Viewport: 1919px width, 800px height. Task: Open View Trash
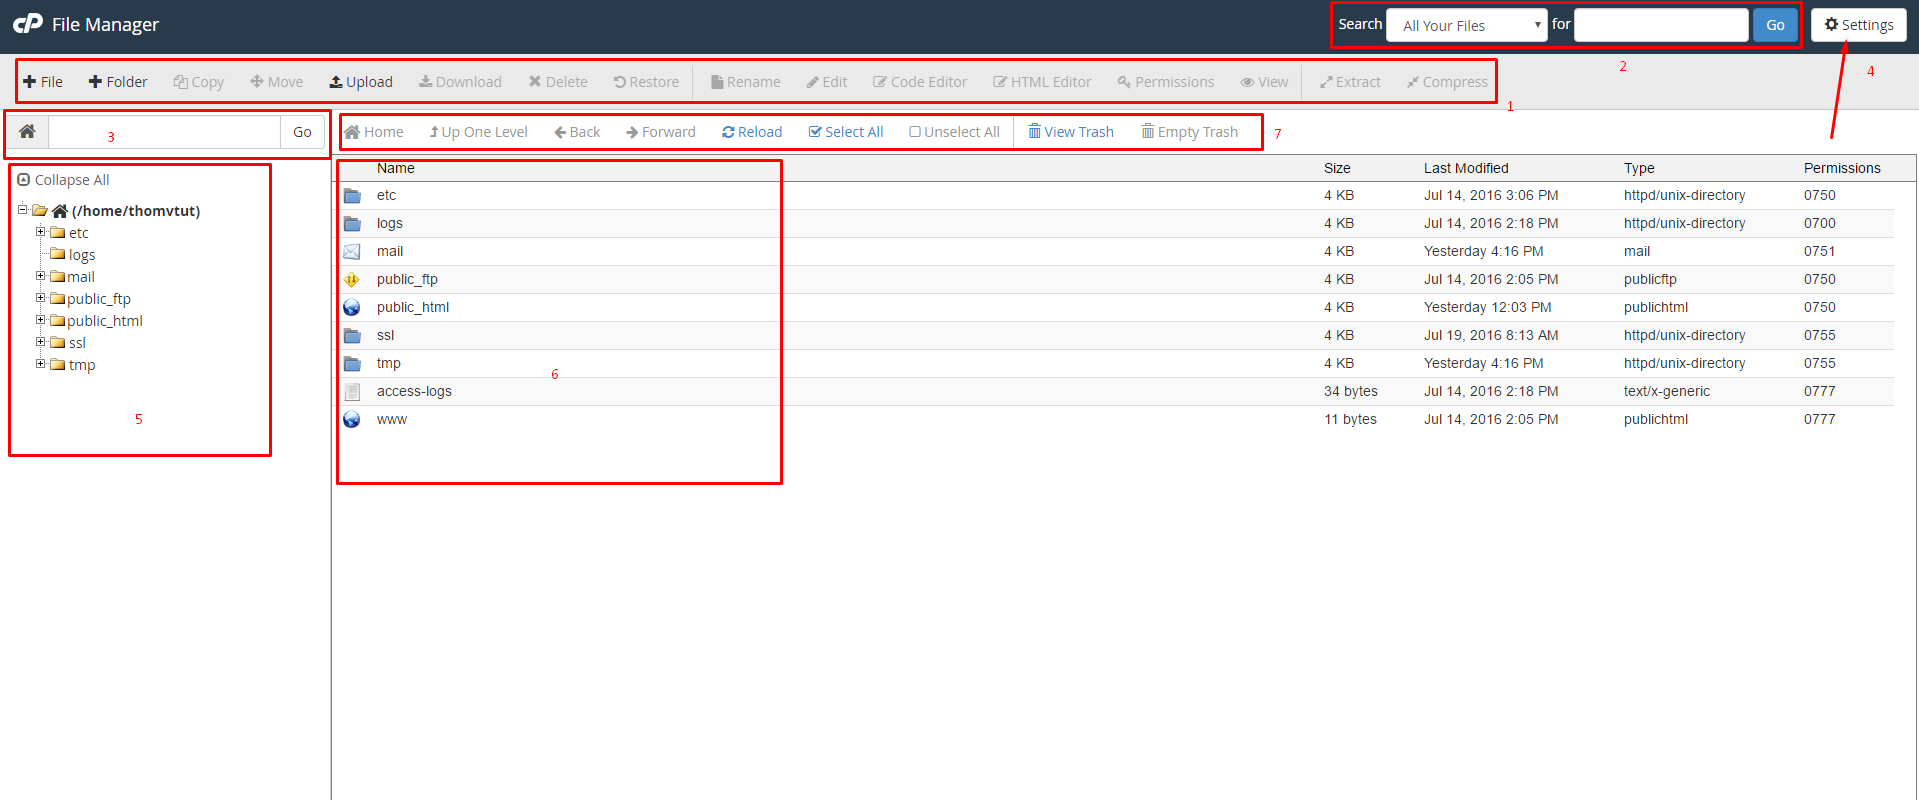[1070, 132]
